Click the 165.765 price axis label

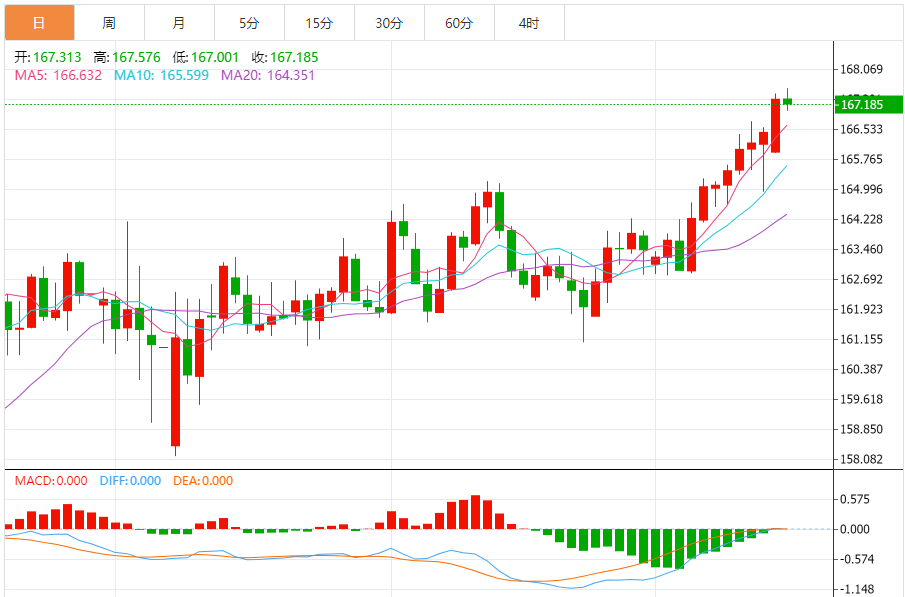point(861,159)
